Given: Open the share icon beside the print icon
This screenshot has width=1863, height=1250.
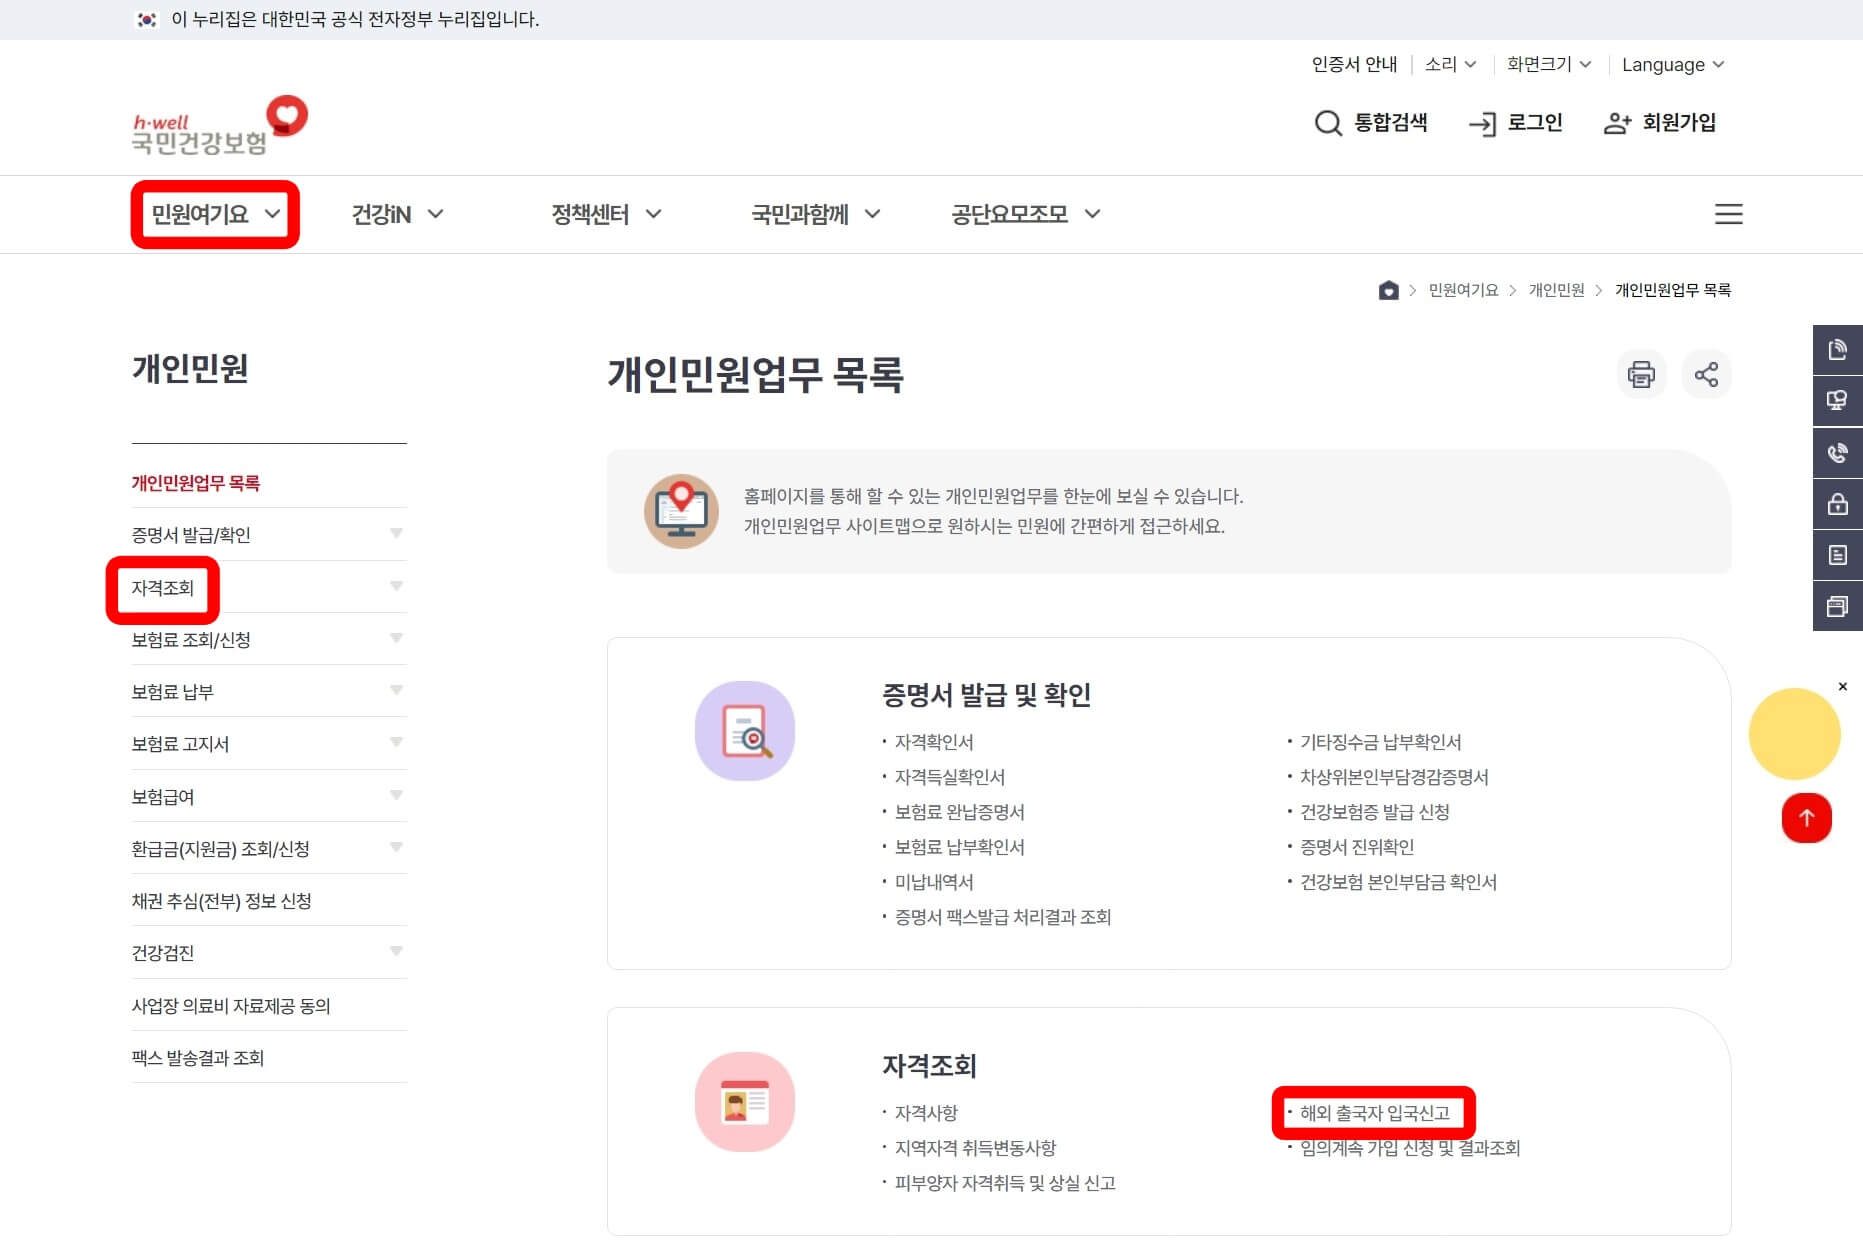Looking at the screenshot, I should coord(1707,375).
